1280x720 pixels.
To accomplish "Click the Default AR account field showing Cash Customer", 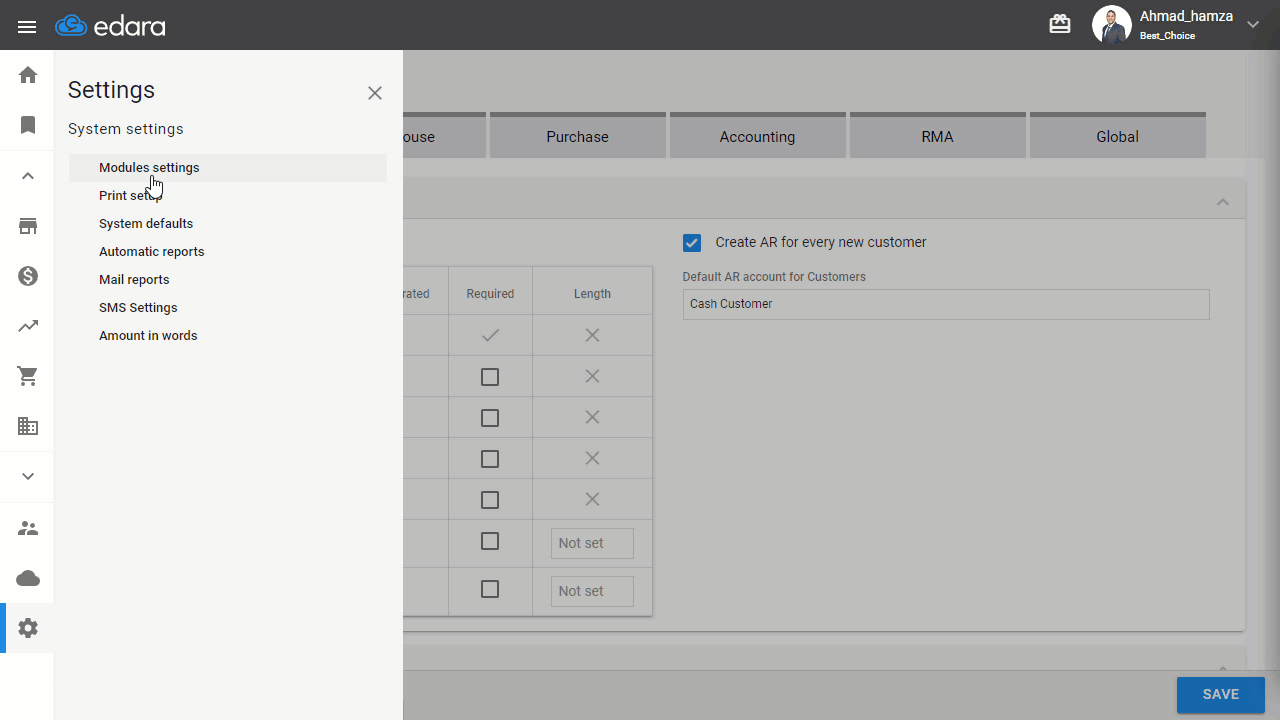I will tap(946, 304).
